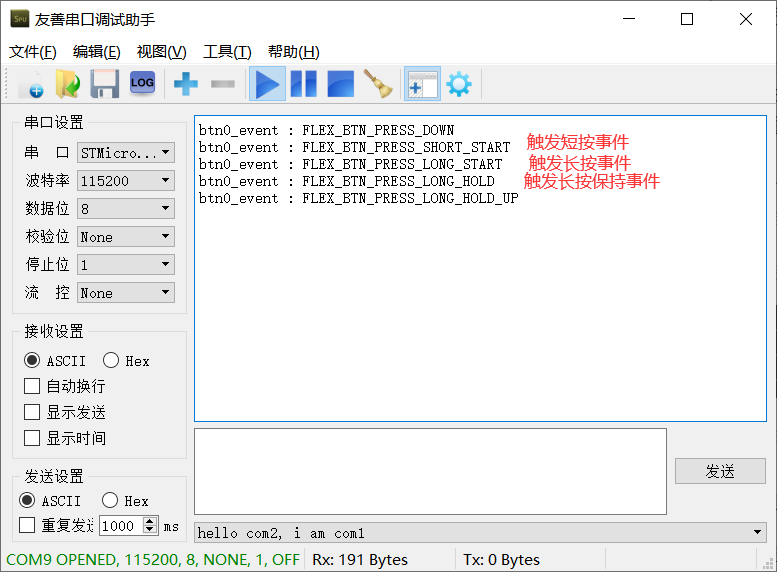Click the 发送 send button
This screenshot has width=777, height=572.
(x=720, y=471)
